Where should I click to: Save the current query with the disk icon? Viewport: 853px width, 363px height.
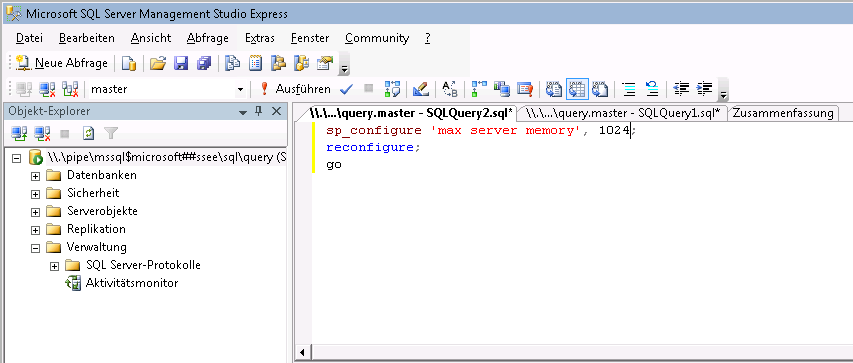[181, 63]
